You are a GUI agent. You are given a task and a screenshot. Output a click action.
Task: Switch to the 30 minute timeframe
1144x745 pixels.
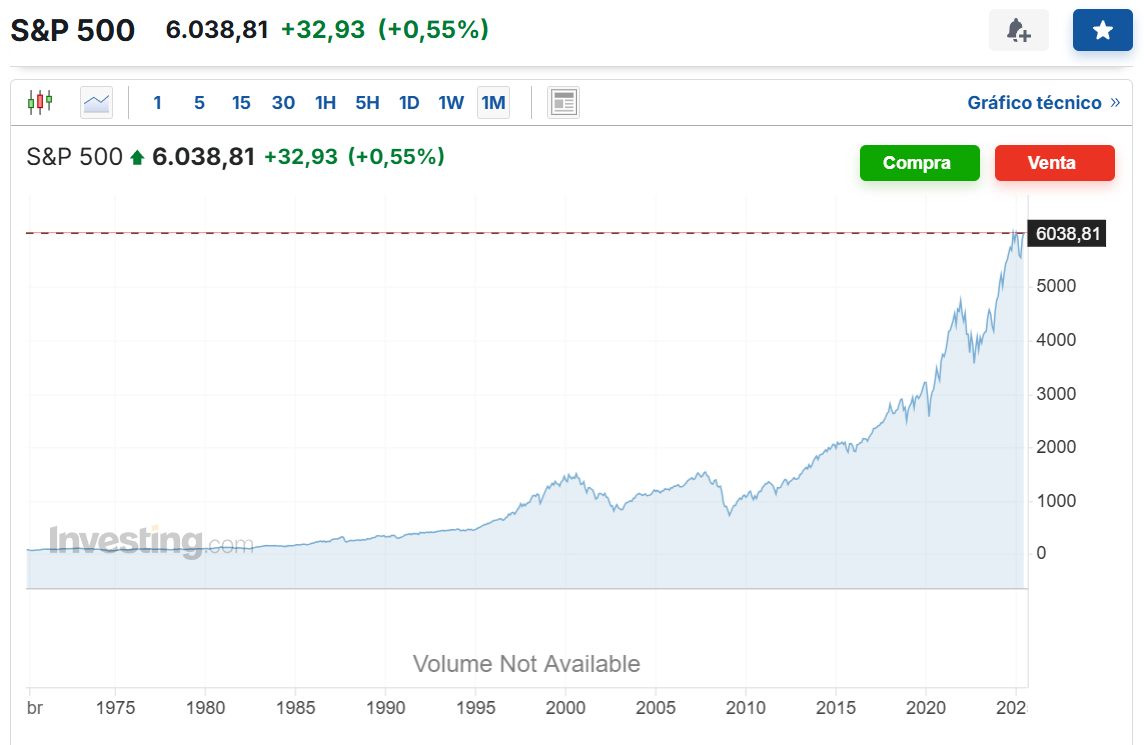pyautogui.click(x=283, y=103)
